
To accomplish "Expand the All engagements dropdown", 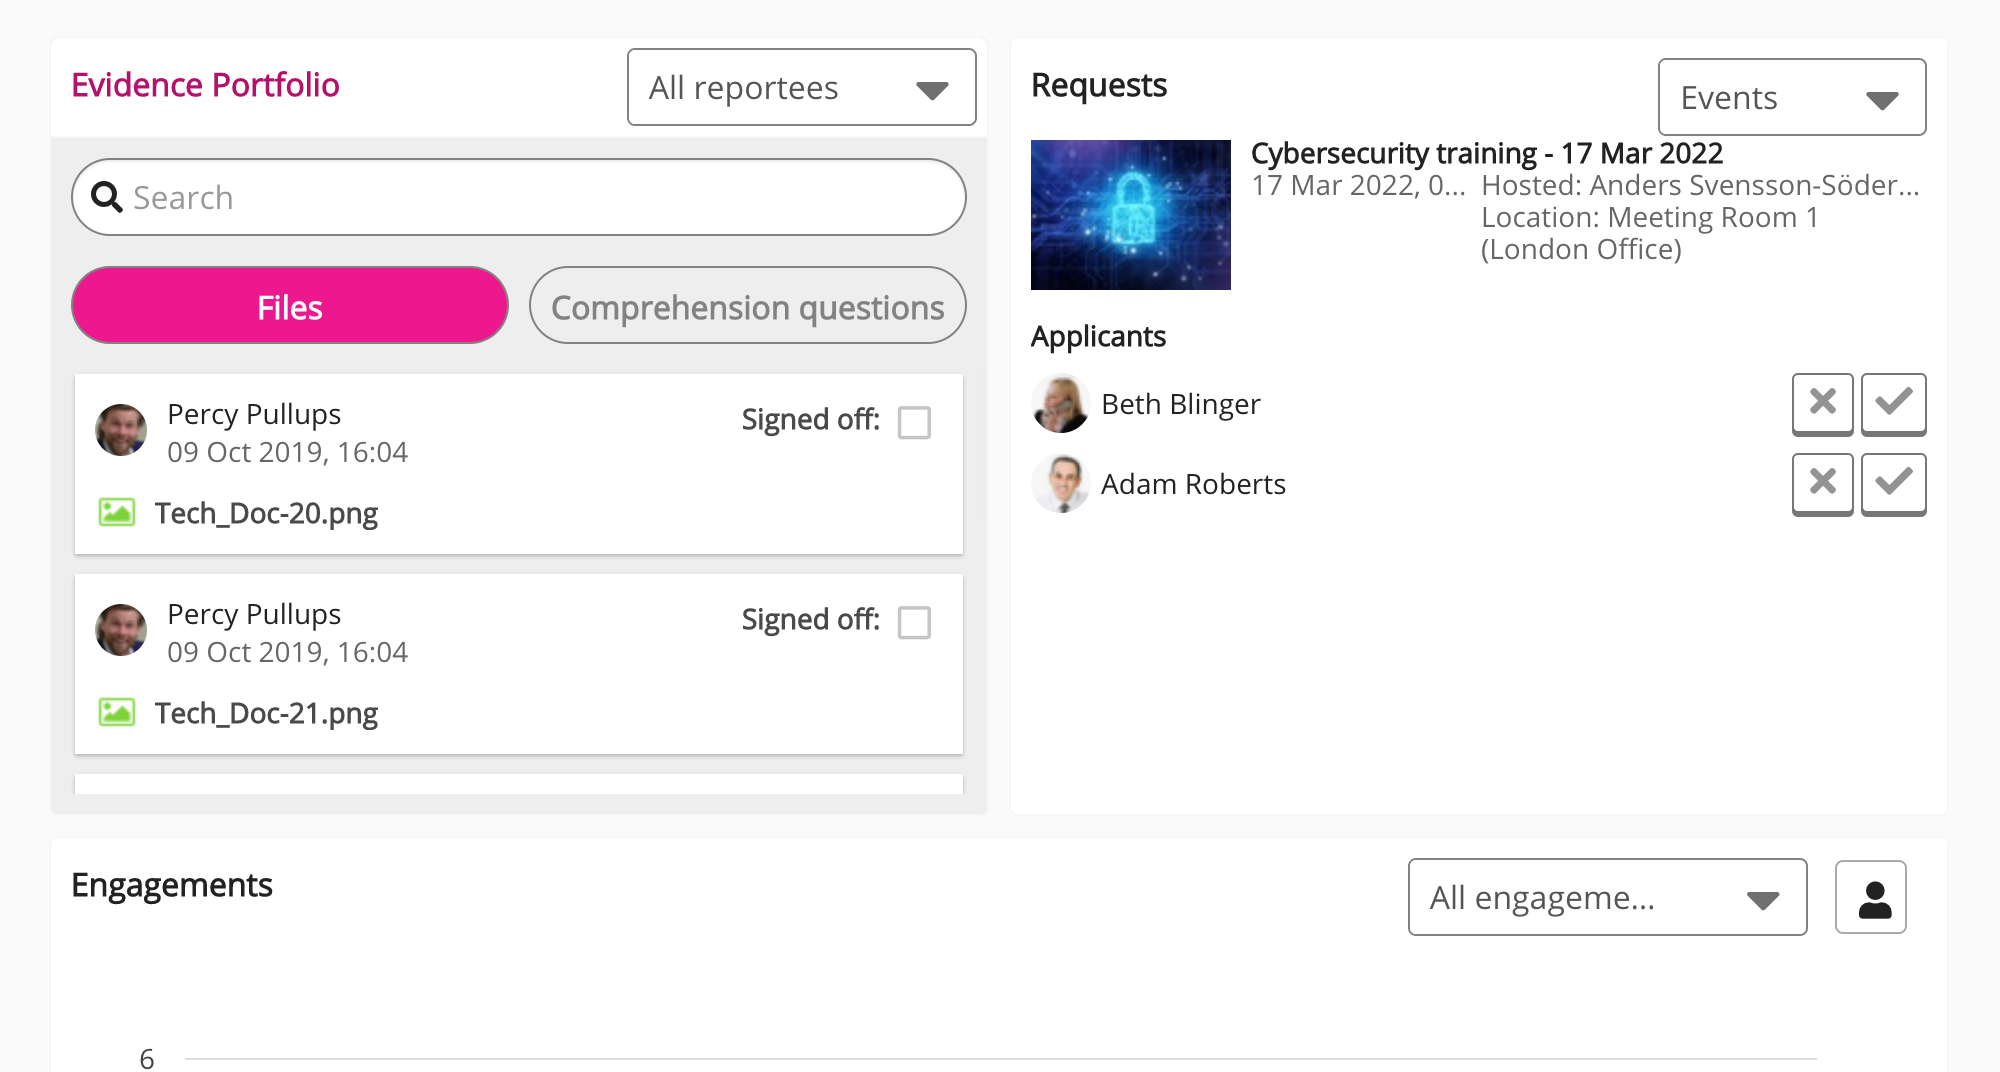I will point(1606,897).
